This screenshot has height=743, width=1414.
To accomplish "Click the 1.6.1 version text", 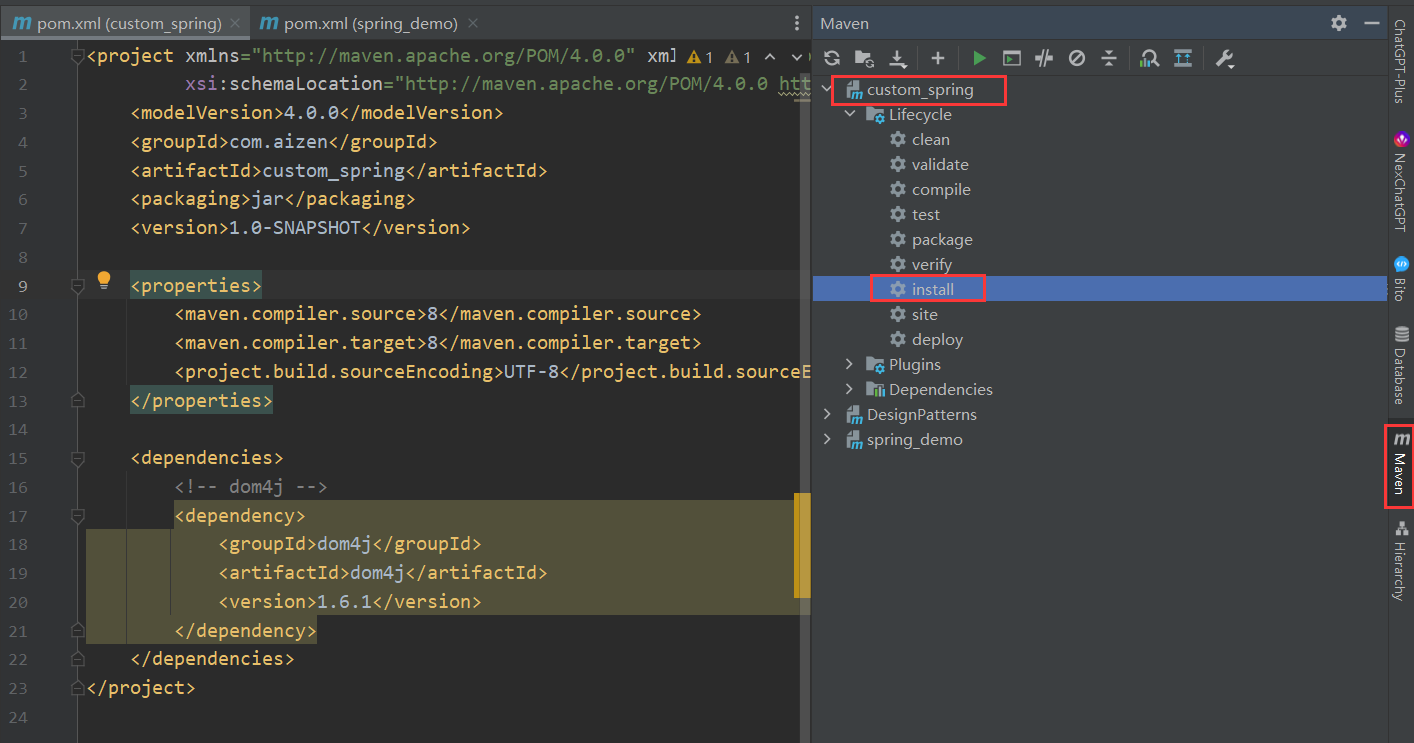I will [344, 602].
